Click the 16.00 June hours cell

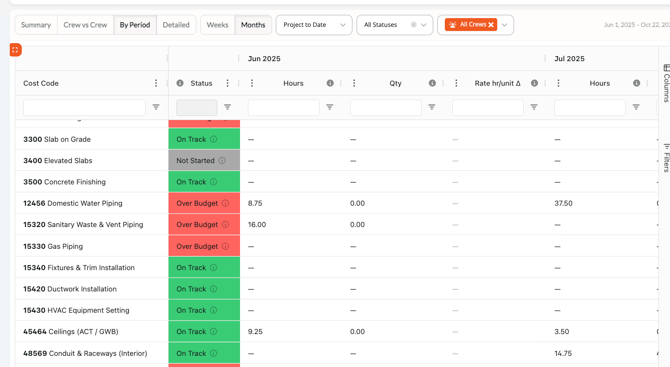coord(257,225)
